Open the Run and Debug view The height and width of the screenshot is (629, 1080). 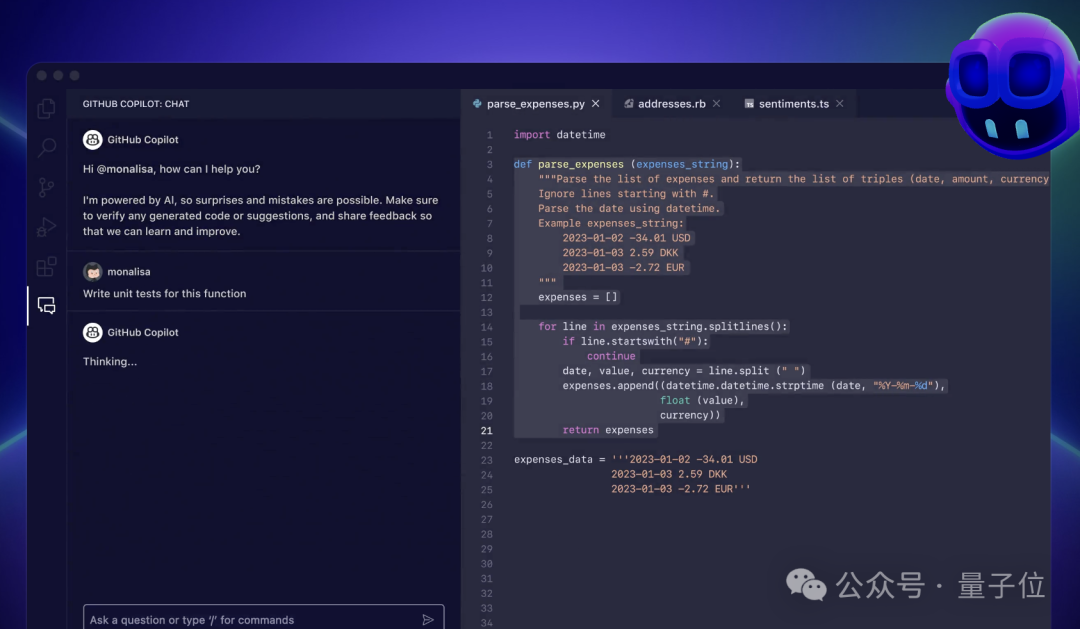click(47, 227)
